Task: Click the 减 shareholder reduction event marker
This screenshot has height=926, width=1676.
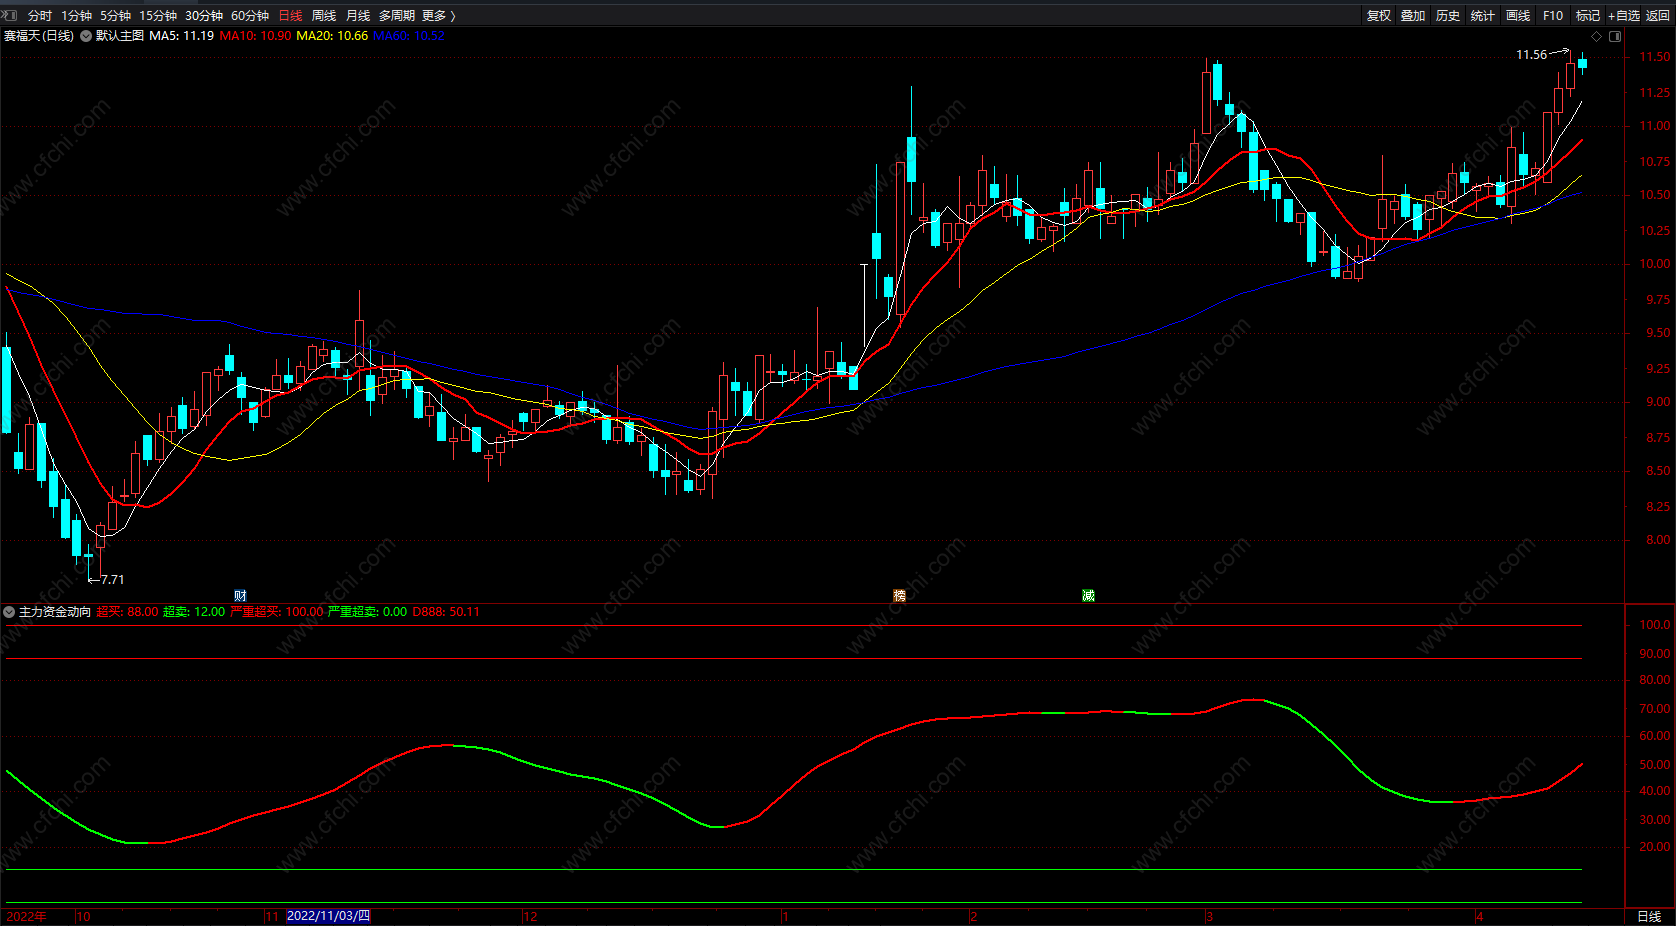Action: tap(1088, 595)
